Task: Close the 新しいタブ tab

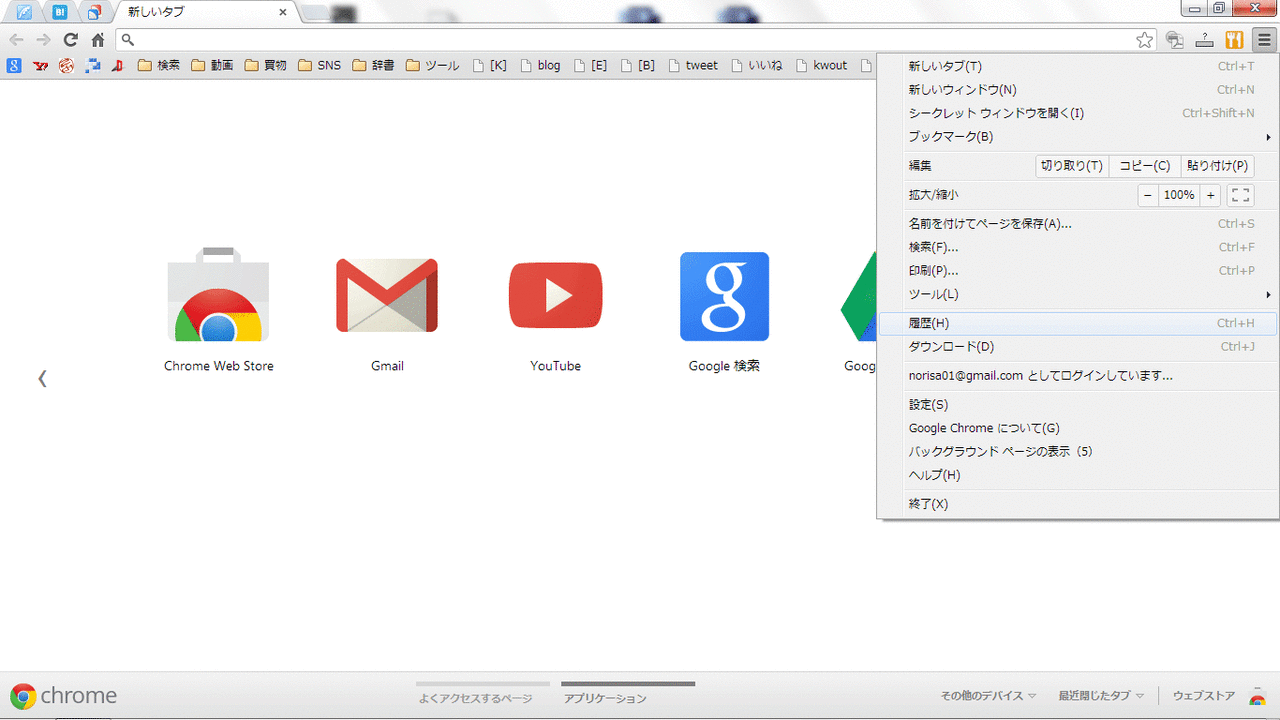Action: coord(283,12)
